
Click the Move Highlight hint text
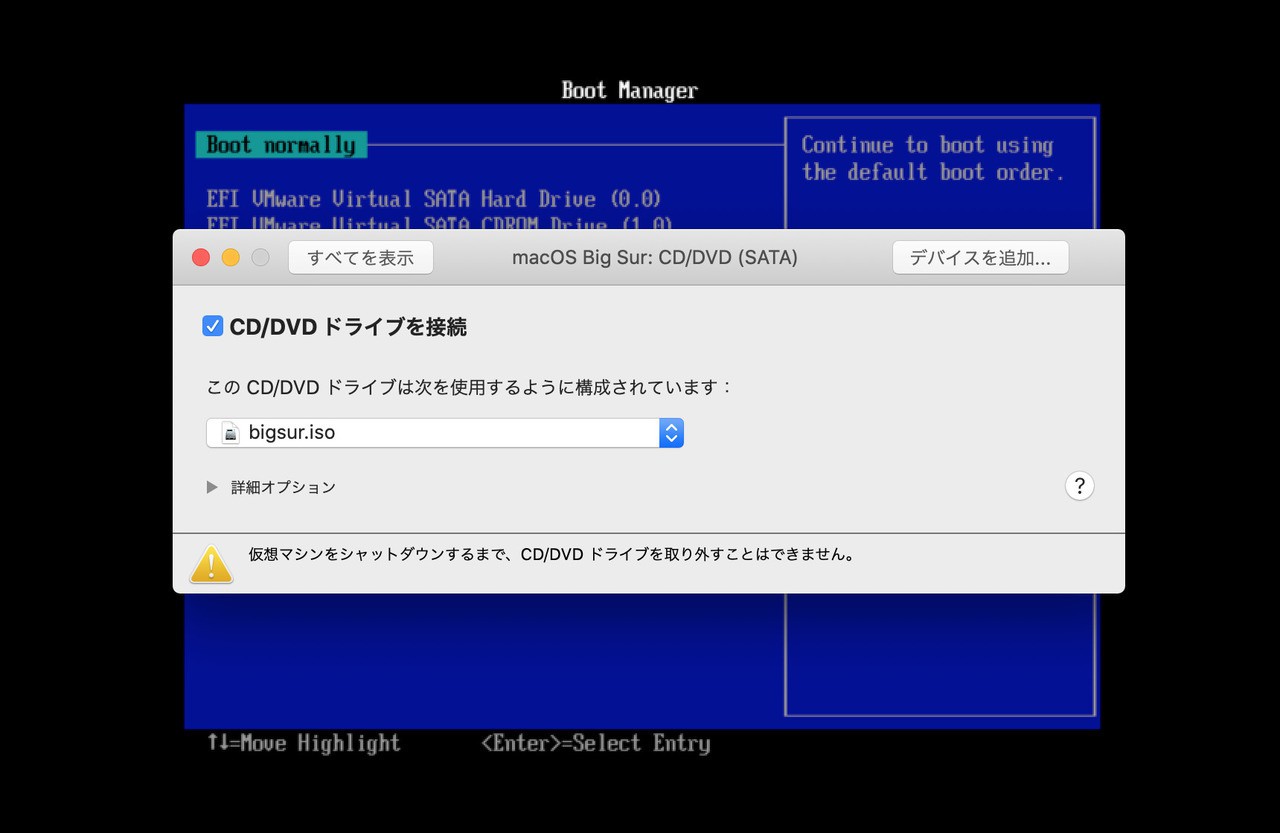coord(304,743)
